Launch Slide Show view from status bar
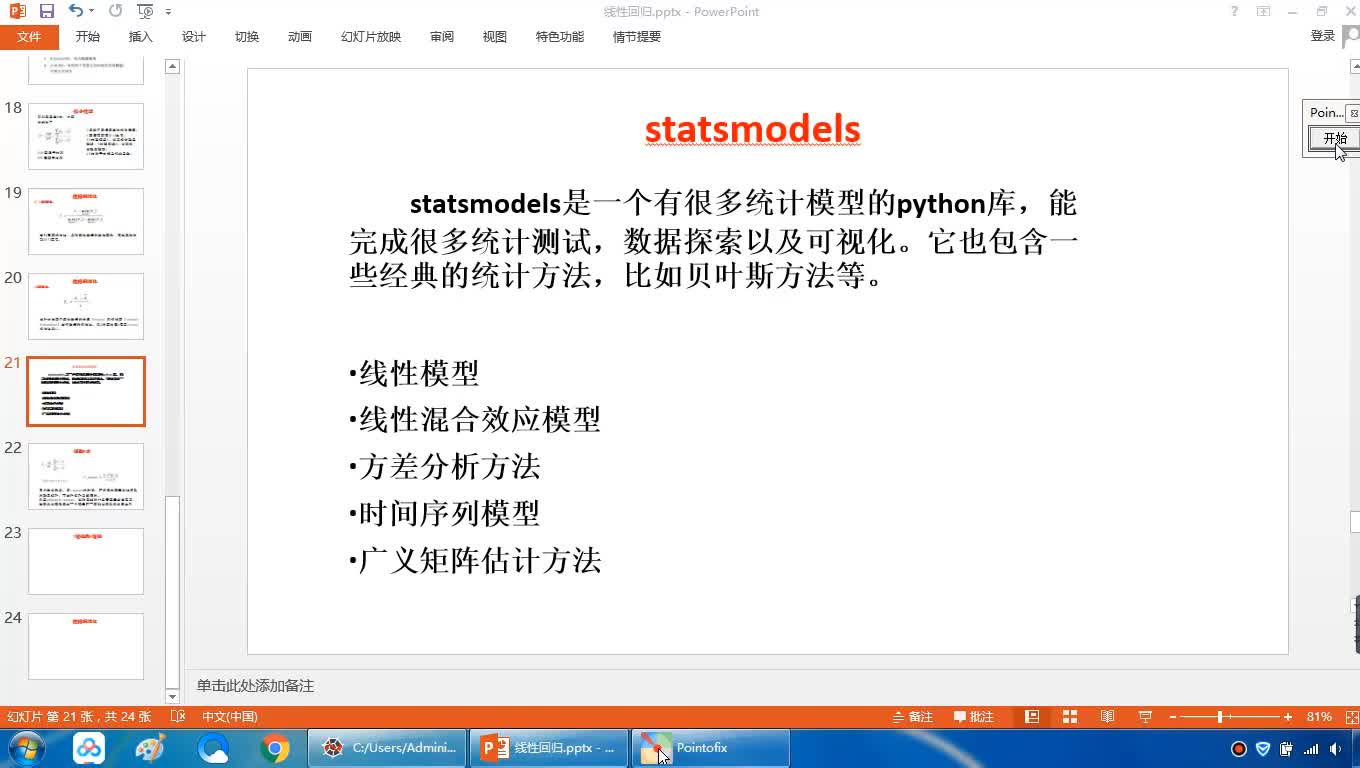The width and height of the screenshot is (1360, 768). (x=1145, y=717)
